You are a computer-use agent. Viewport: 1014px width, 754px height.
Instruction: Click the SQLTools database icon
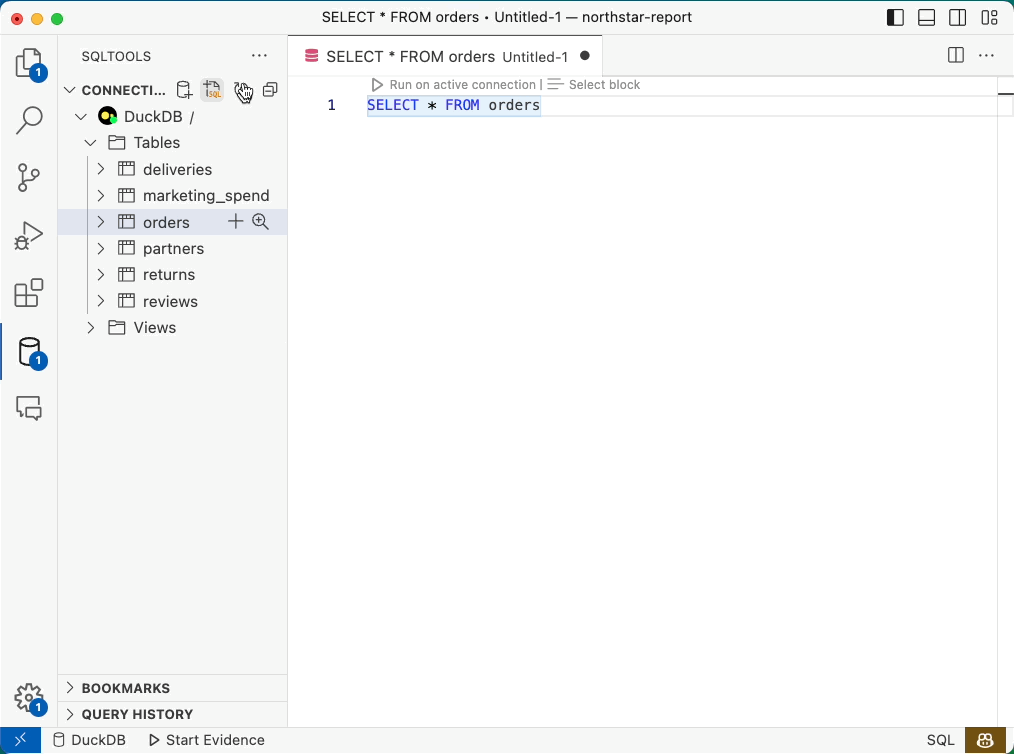pyautogui.click(x=29, y=352)
